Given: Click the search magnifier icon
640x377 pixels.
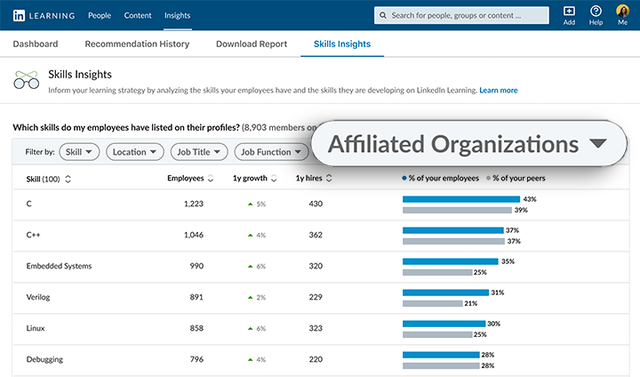Looking at the screenshot, I should [383, 16].
